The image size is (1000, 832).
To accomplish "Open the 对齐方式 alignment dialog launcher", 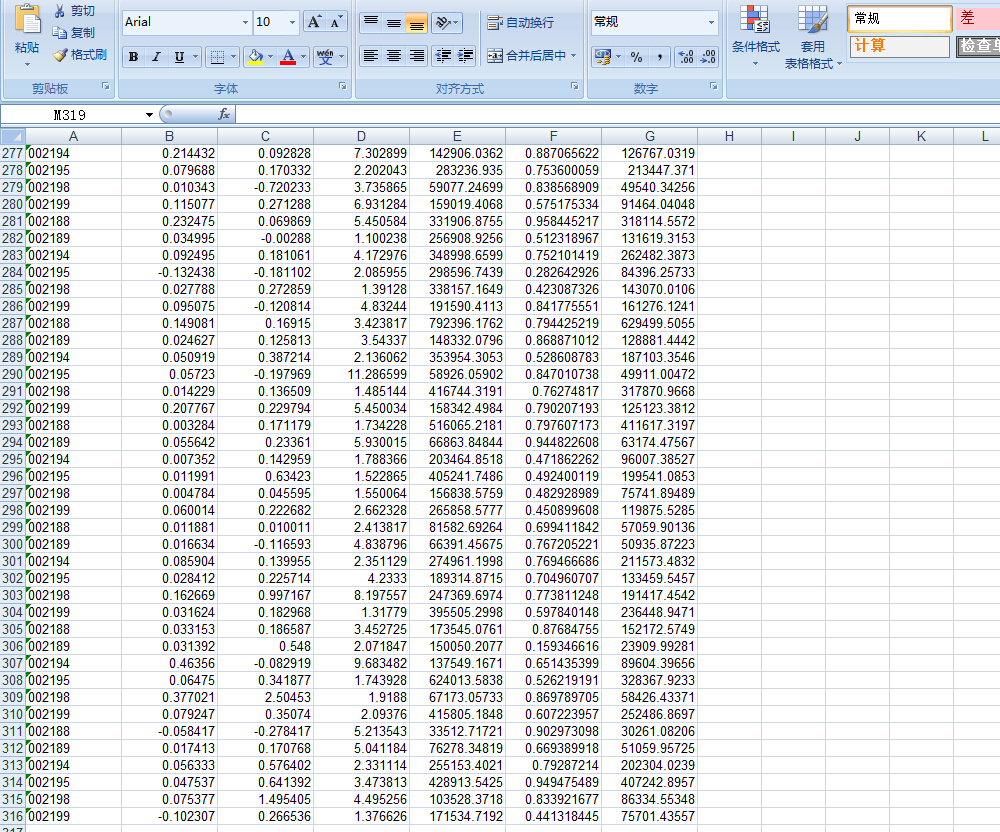I will click(x=575, y=86).
